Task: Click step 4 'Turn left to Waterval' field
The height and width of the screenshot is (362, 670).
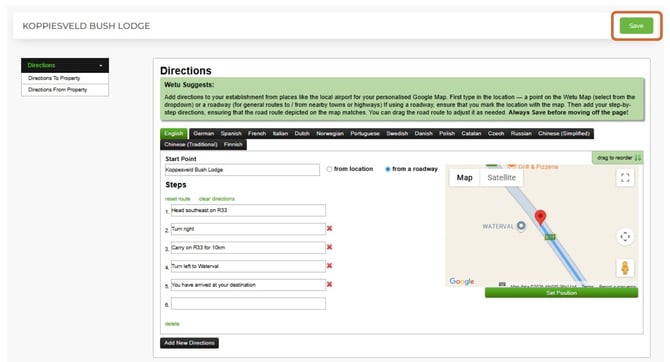Action: pos(248,266)
